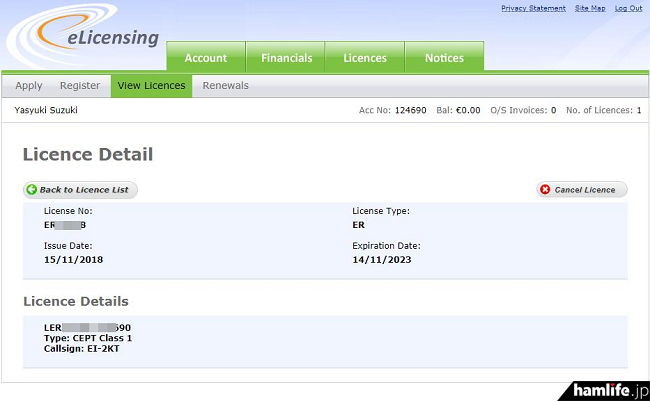Open the Privacy Statement link
Image resolution: width=650 pixels, height=401 pixels.
tap(533, 8)
